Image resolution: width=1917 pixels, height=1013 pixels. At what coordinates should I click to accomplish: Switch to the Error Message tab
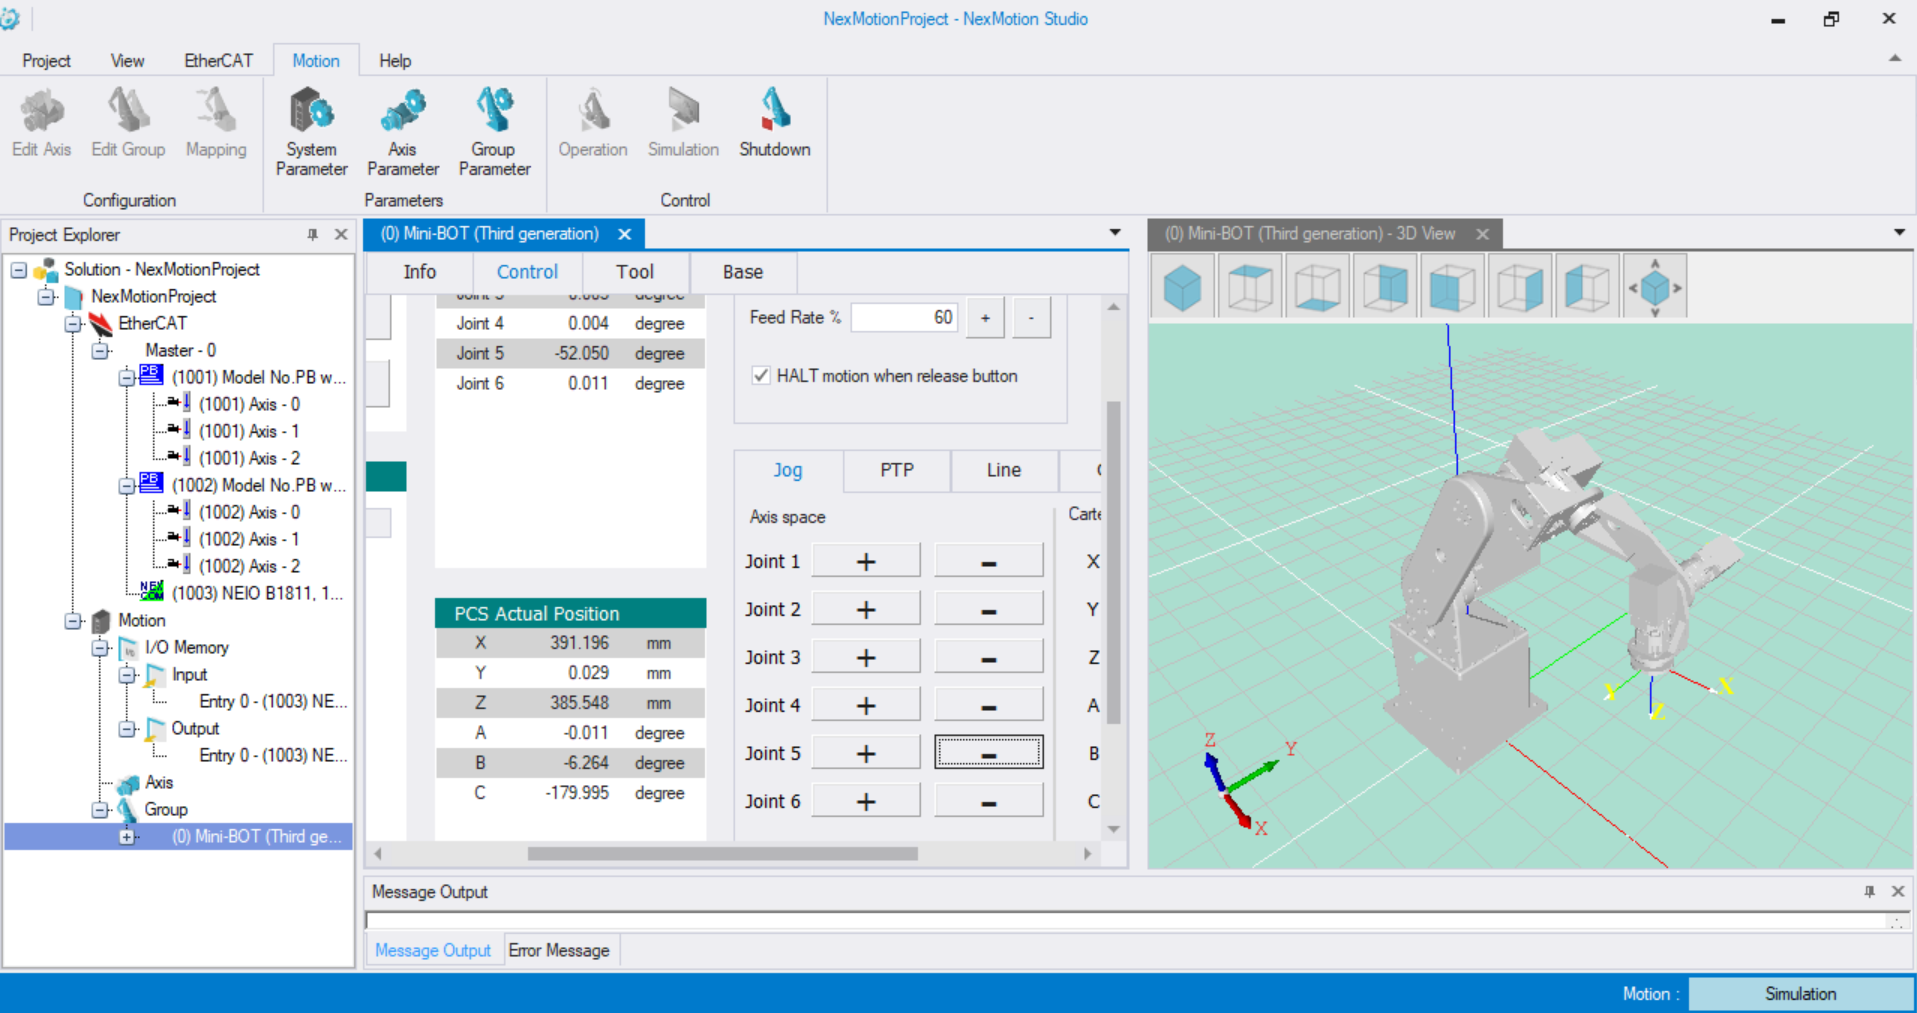(559, 950)
